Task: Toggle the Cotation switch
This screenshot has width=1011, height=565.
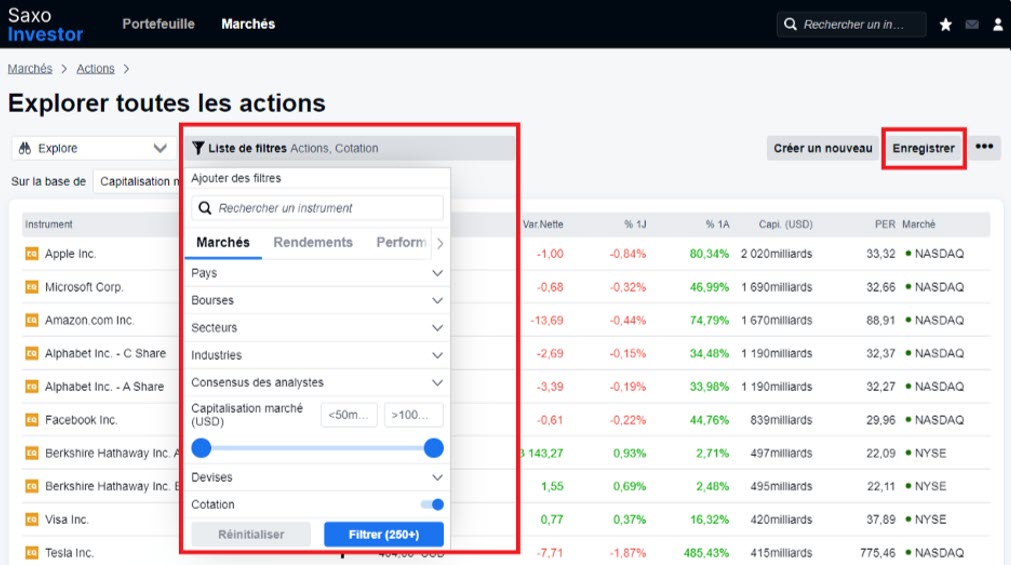Action: click(433, 504)
